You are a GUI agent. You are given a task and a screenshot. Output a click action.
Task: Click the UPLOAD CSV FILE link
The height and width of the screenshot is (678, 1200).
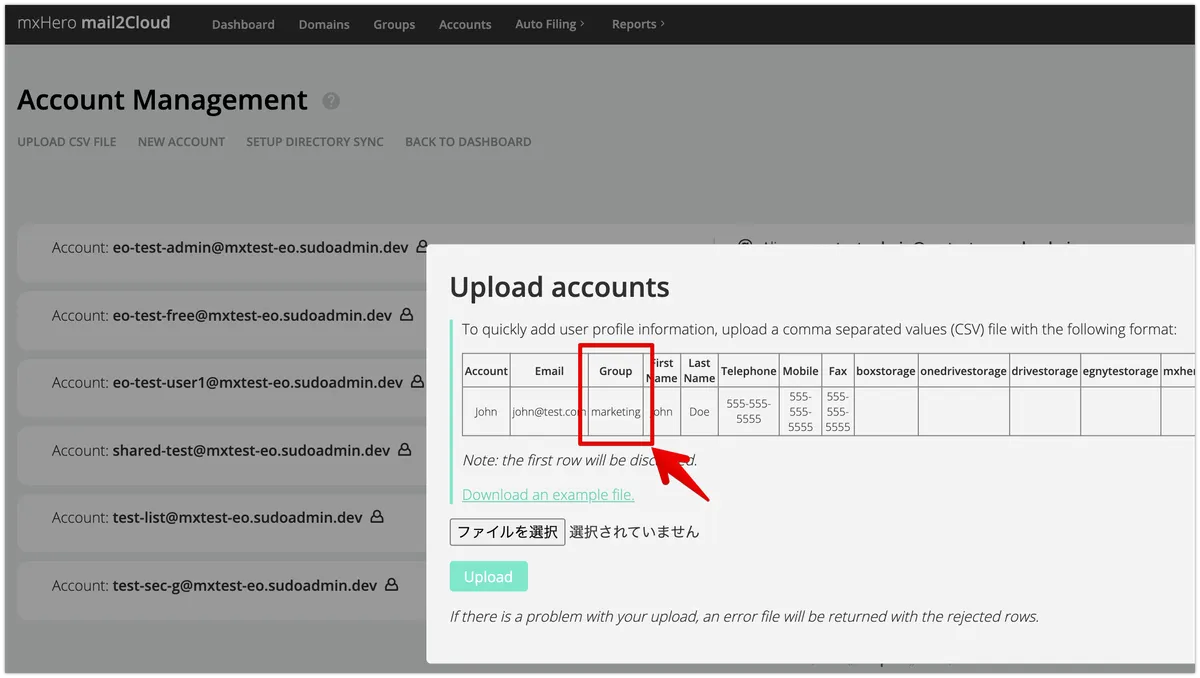67,142
